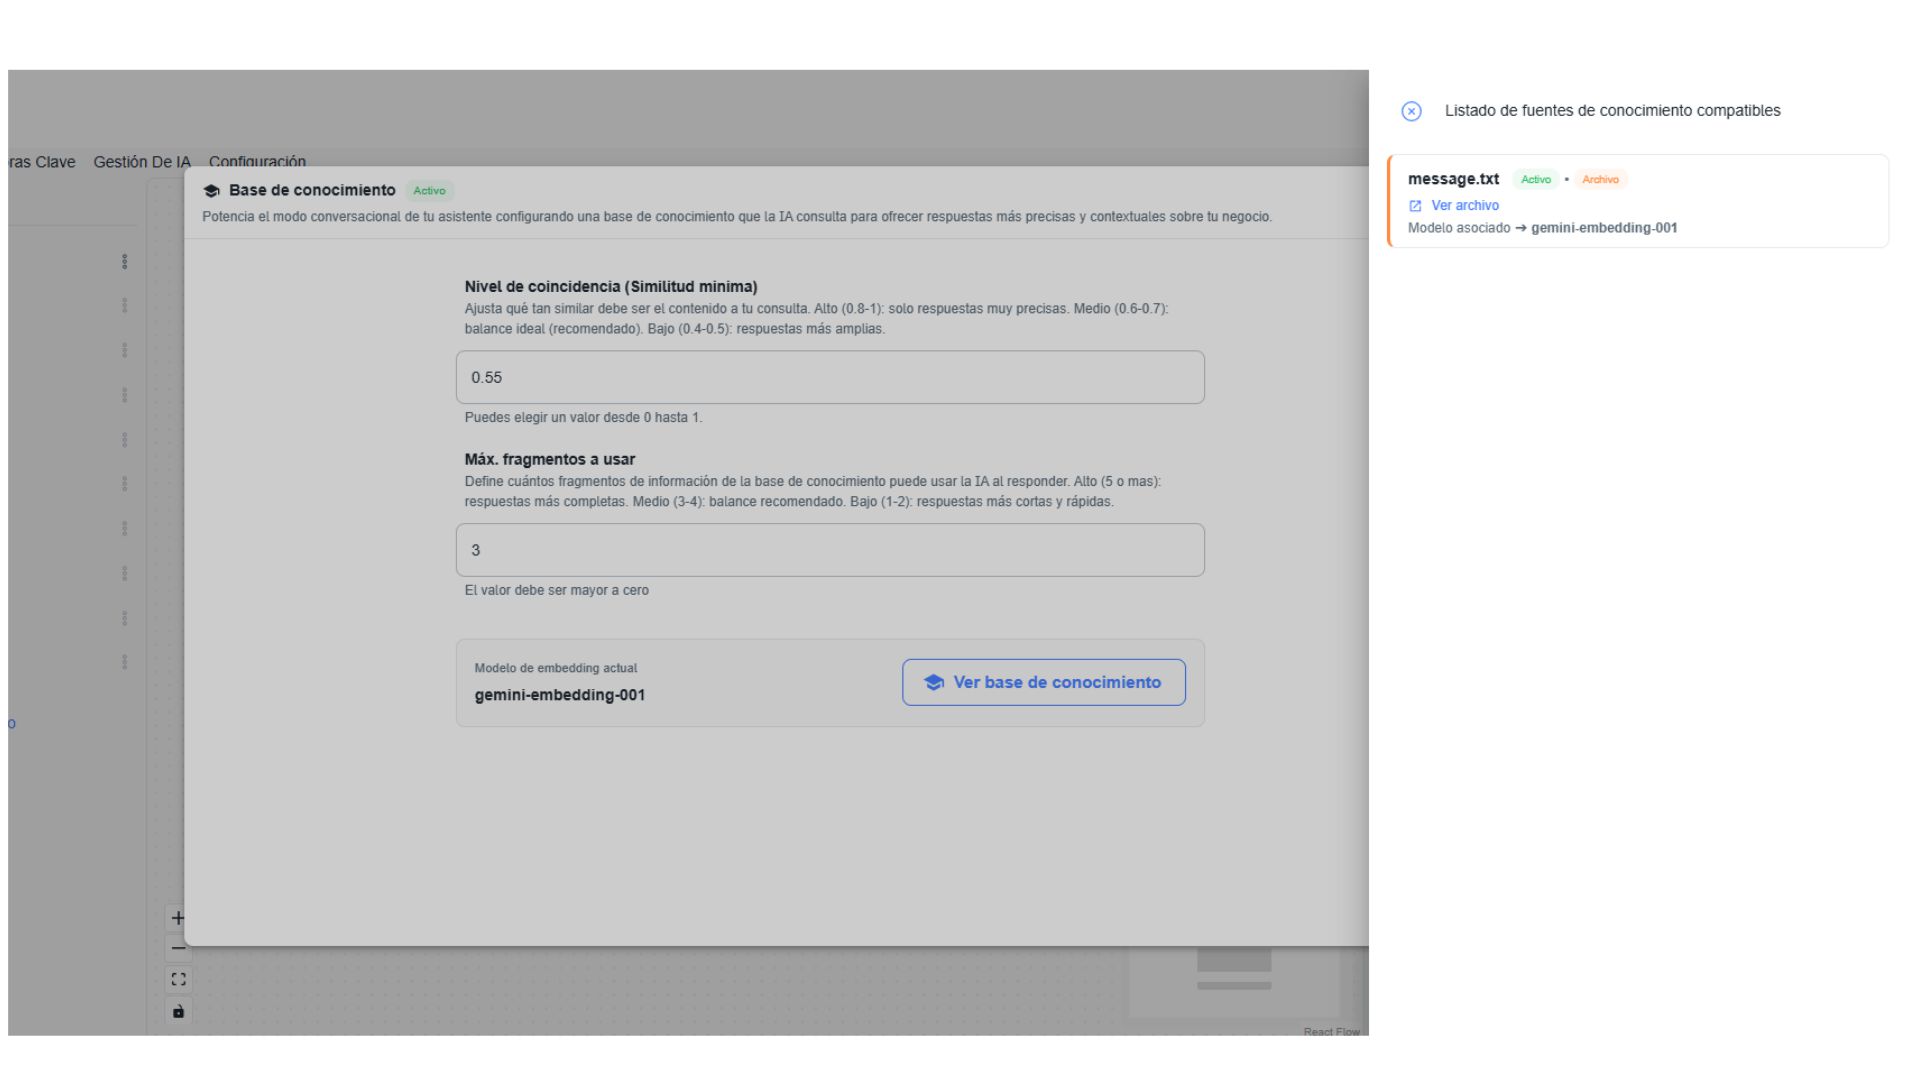Click the minimap in canvas corner
The width and height of the screenshot is (1920, 1080).
click(x=1234, y=980)
